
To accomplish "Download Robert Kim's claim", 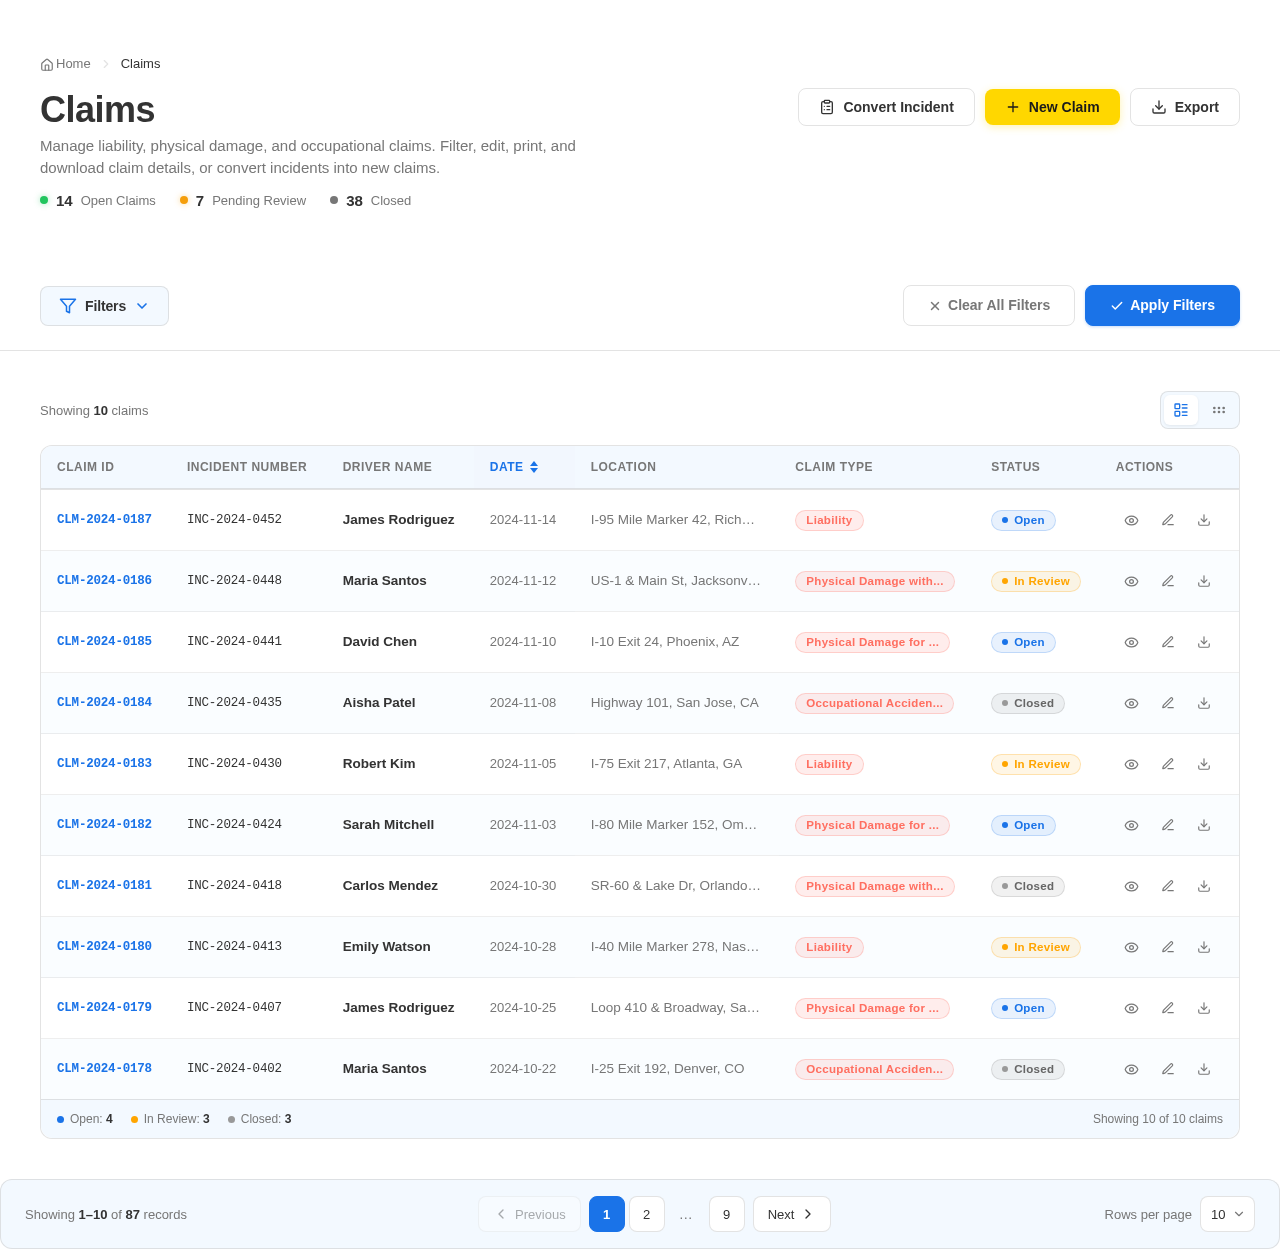I will (1204, 764).
